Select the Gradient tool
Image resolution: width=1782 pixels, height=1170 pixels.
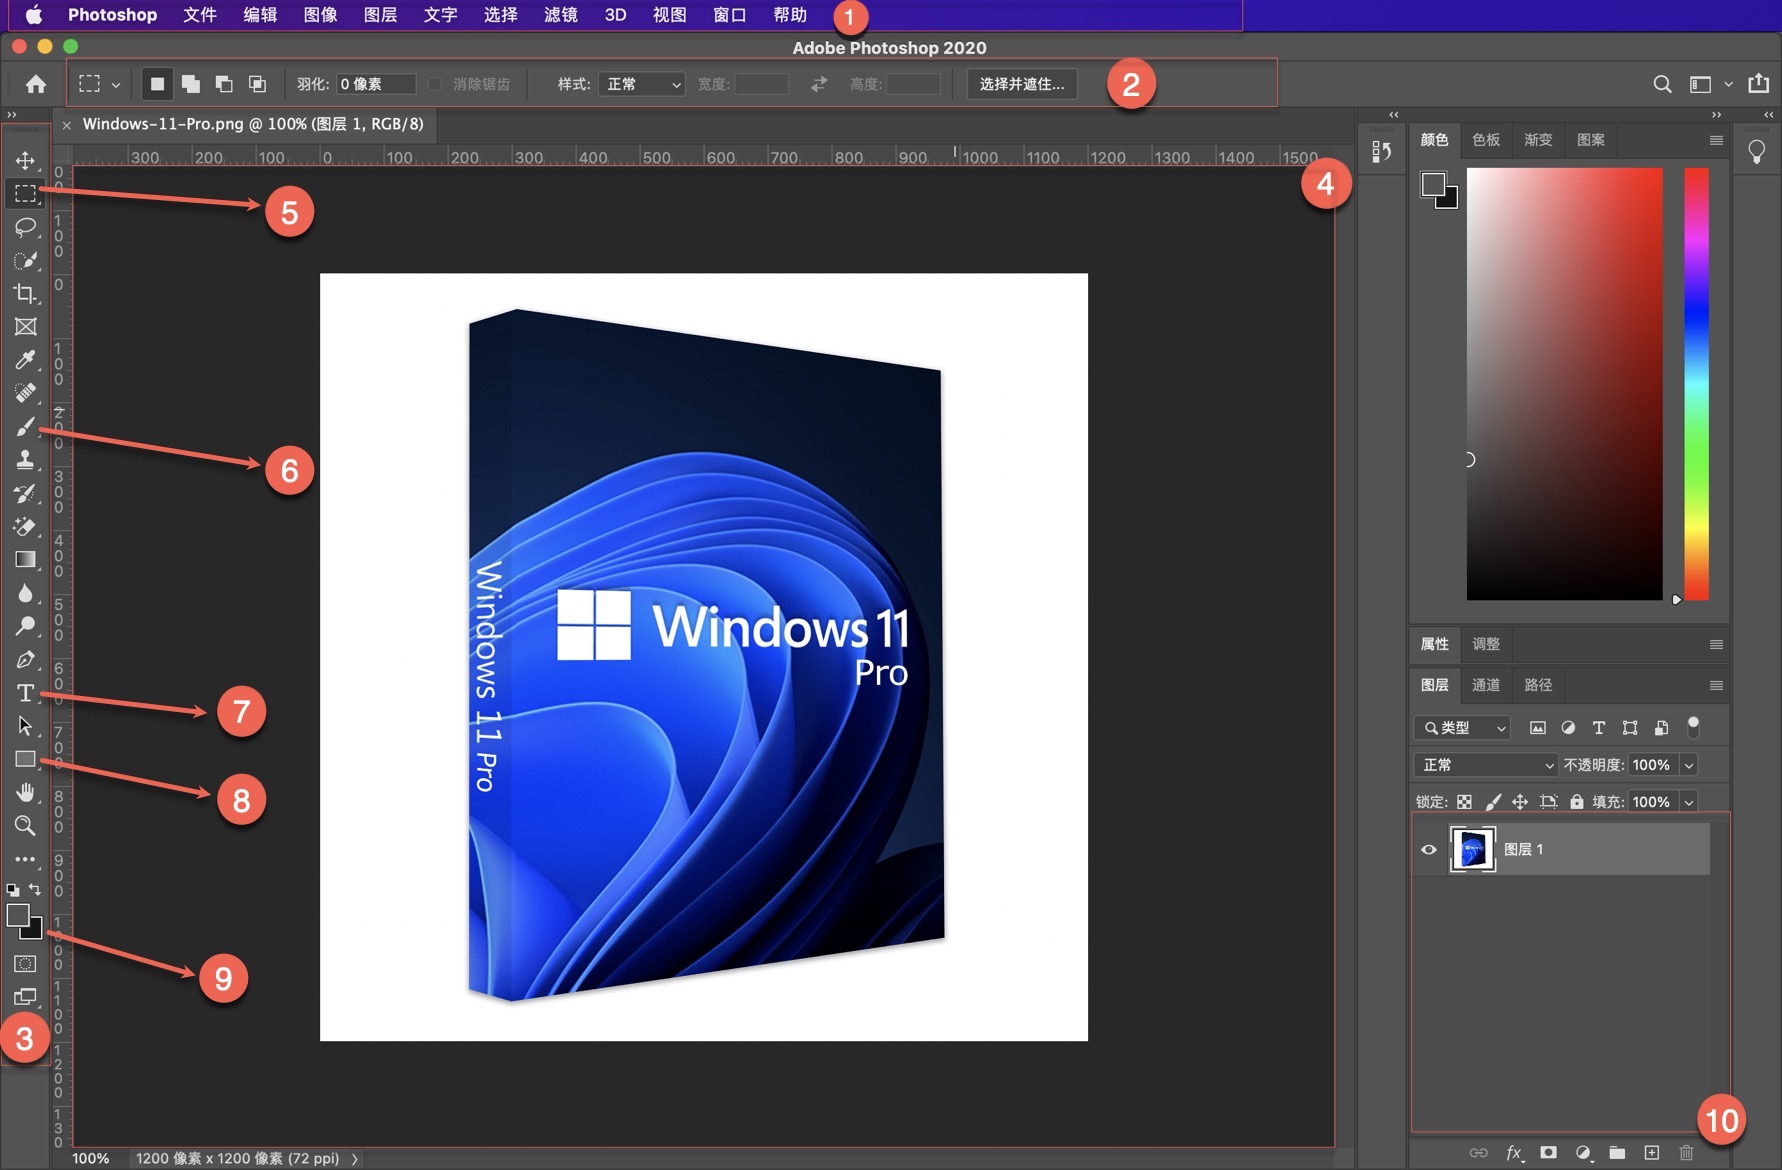(x=25, y=560)
